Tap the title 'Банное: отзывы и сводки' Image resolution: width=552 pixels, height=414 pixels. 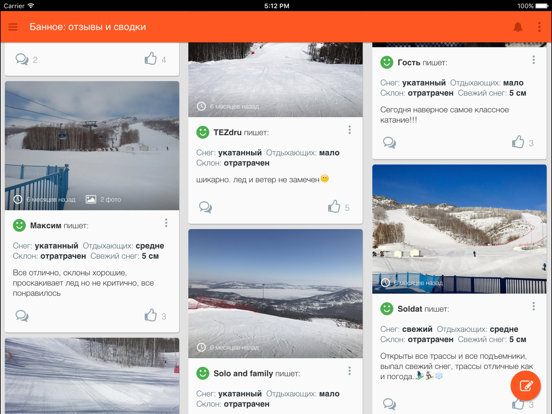(88, 27)
